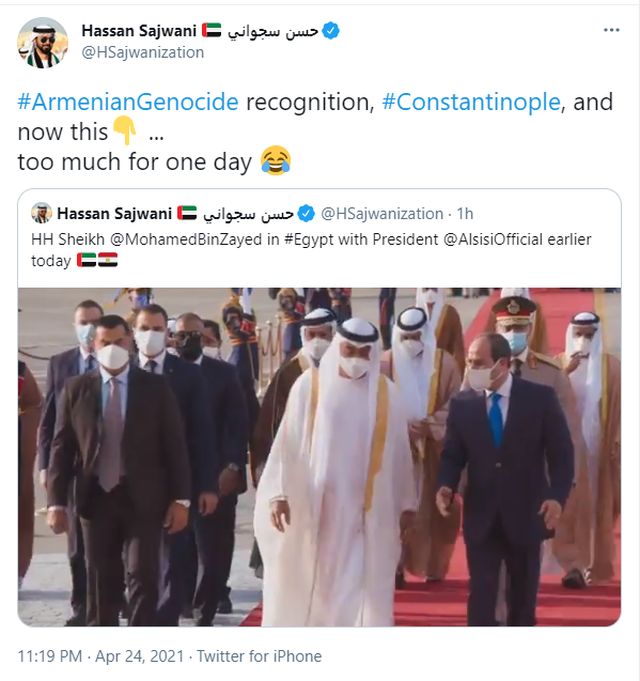Screen dimensions: 640x681
Task: Click the UAE flag emoji beside the top name
Action: pyautogui.click(x=211, y=31)
